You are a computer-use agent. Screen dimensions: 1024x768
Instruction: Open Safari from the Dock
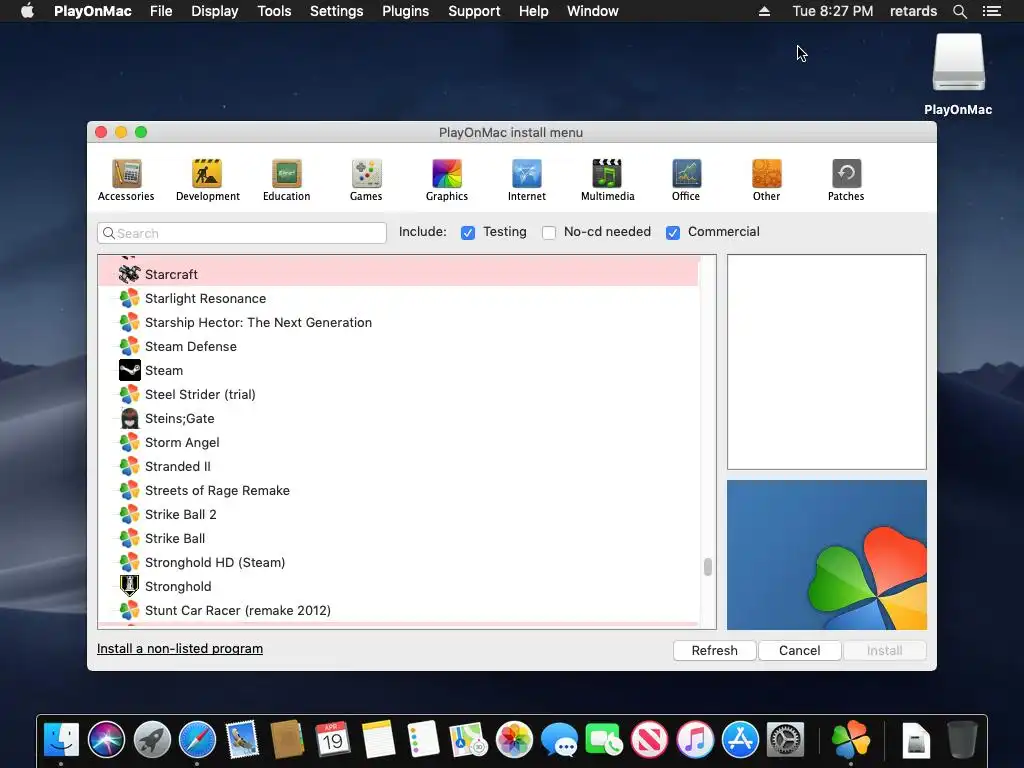tap(197, 740)
